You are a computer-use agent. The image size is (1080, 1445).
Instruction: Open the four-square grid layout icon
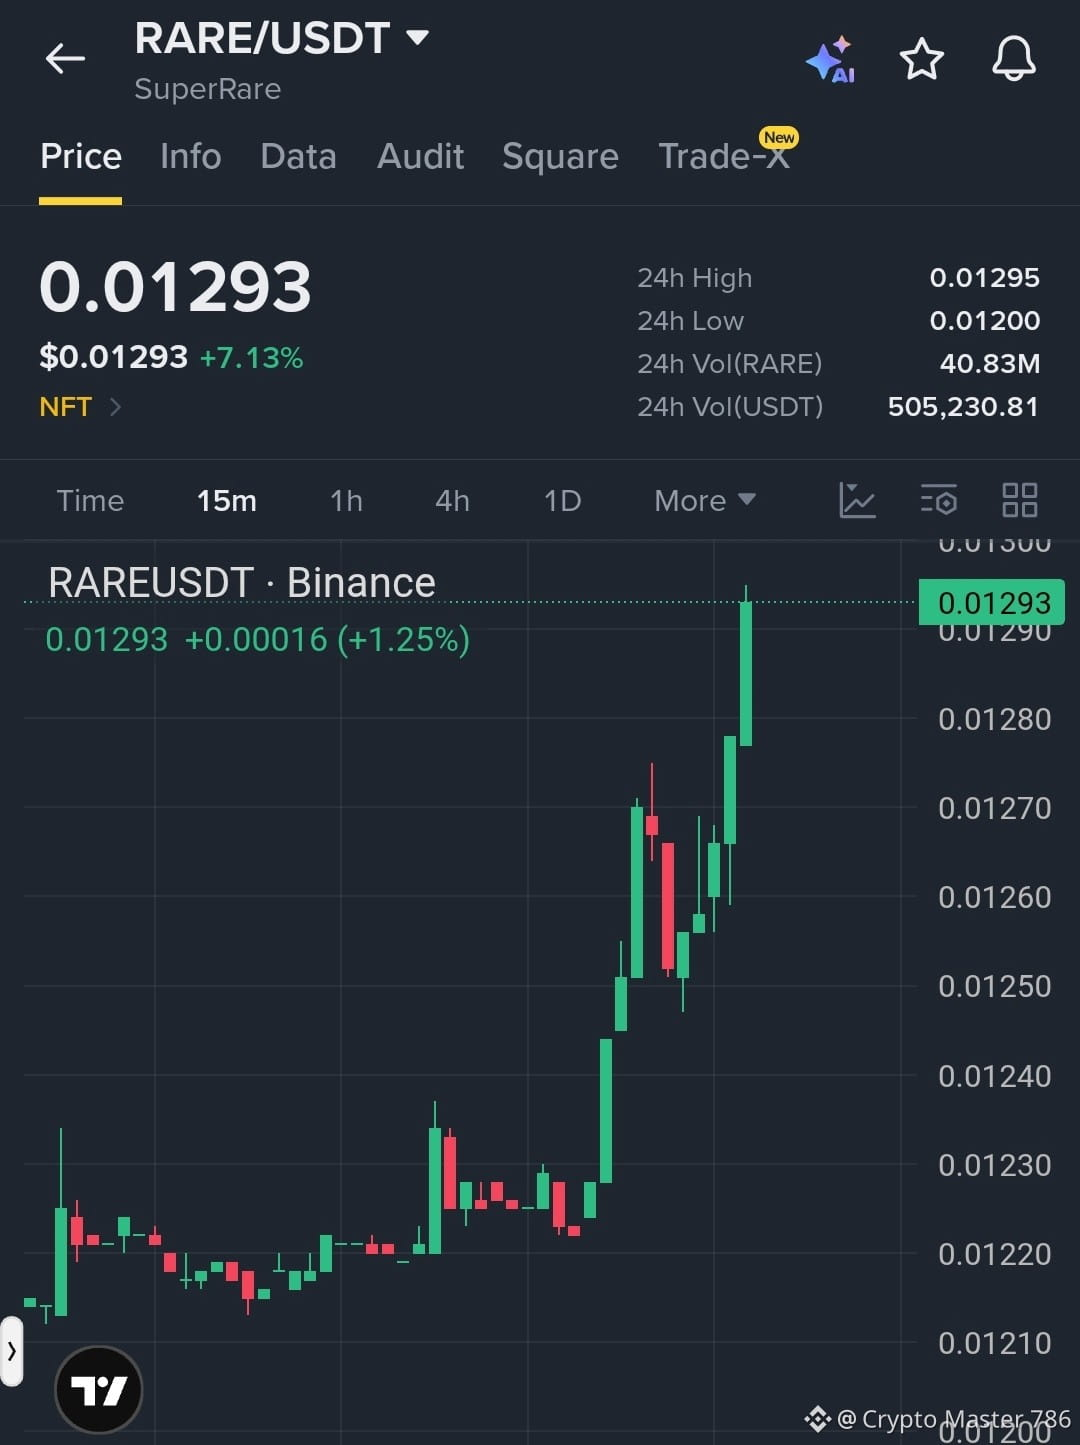1019,500
